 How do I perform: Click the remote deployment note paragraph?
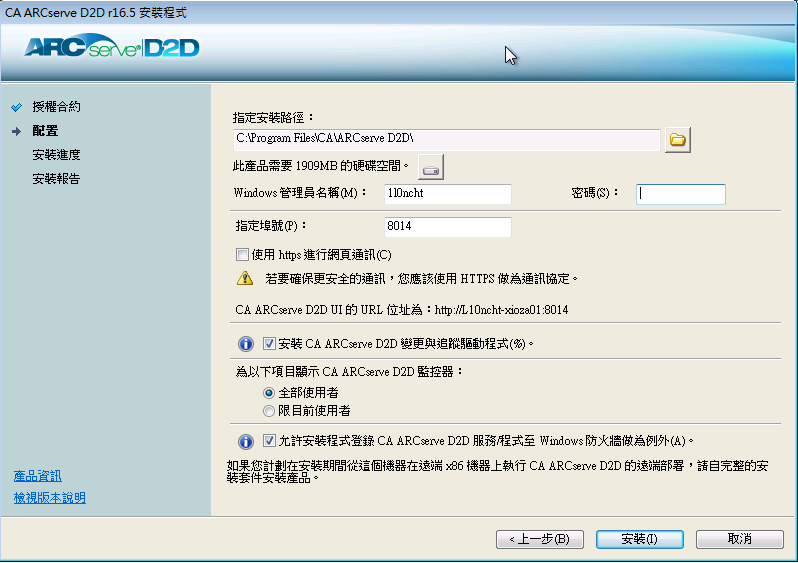[497, 472]
